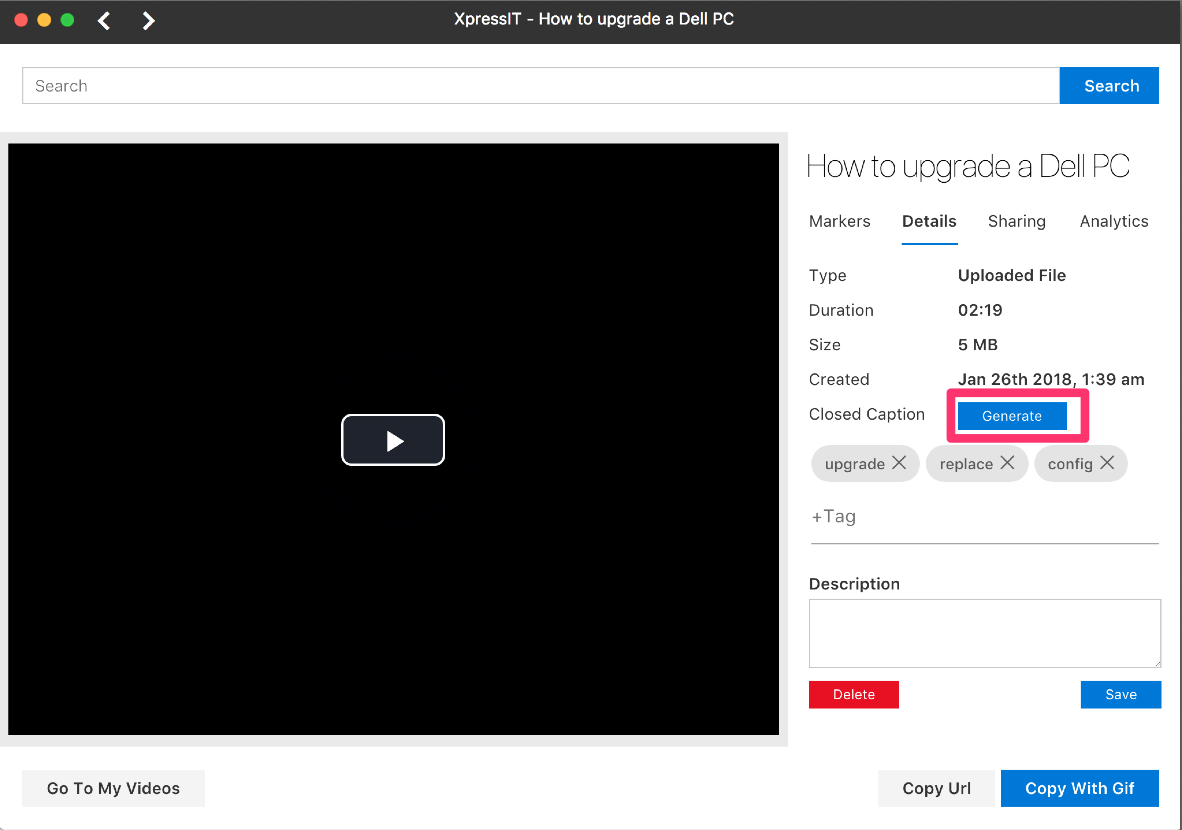The width and height of the screenshot is (1182, 830).
Task: Click inside the Description text area
Action: [x=984, y=633]
